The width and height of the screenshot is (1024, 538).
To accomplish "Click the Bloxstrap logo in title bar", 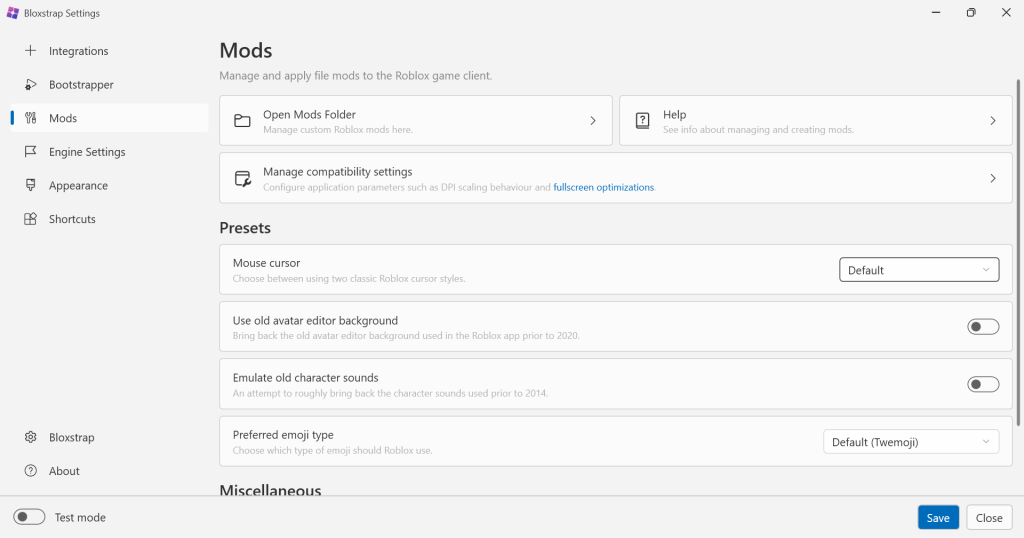I will 12,13.
